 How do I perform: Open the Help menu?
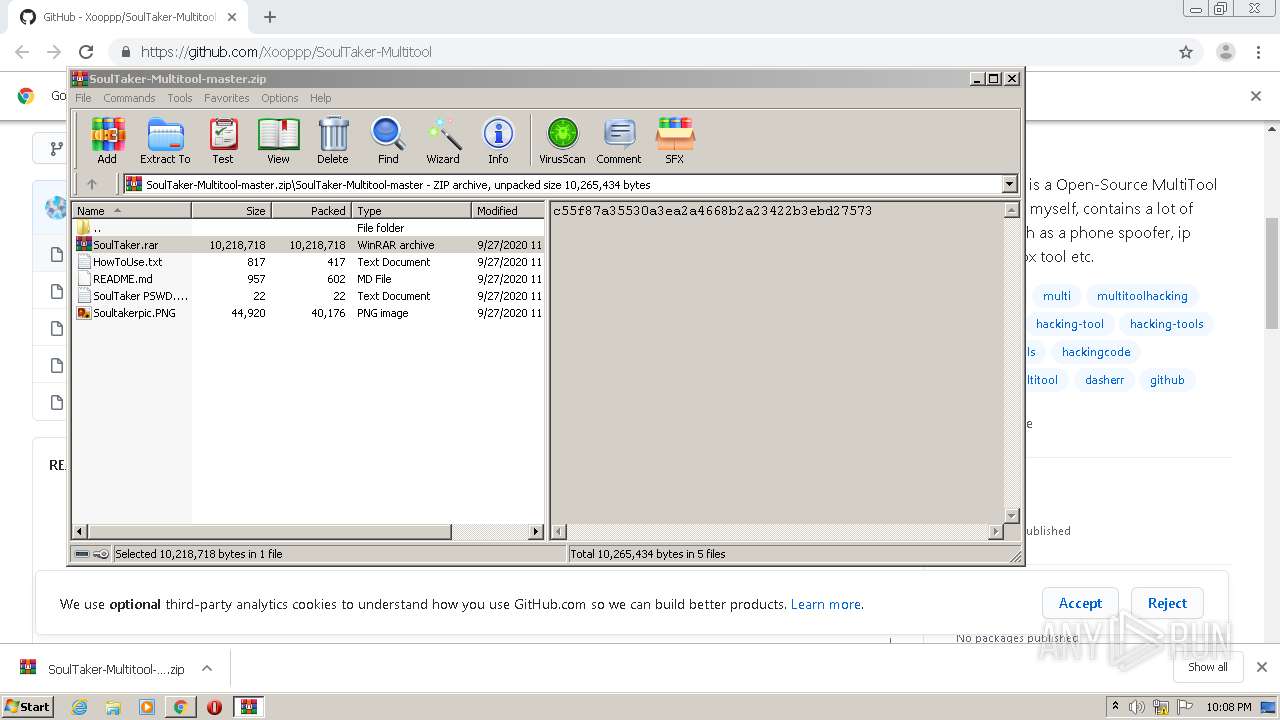tap(320, 98)
